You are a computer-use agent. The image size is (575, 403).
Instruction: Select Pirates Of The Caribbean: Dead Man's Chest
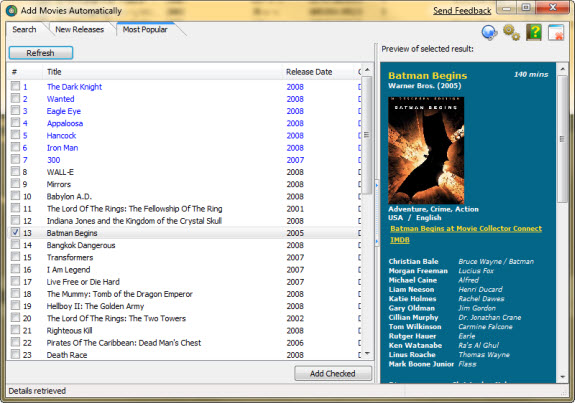pyautogui.click(x=124, y=342)
